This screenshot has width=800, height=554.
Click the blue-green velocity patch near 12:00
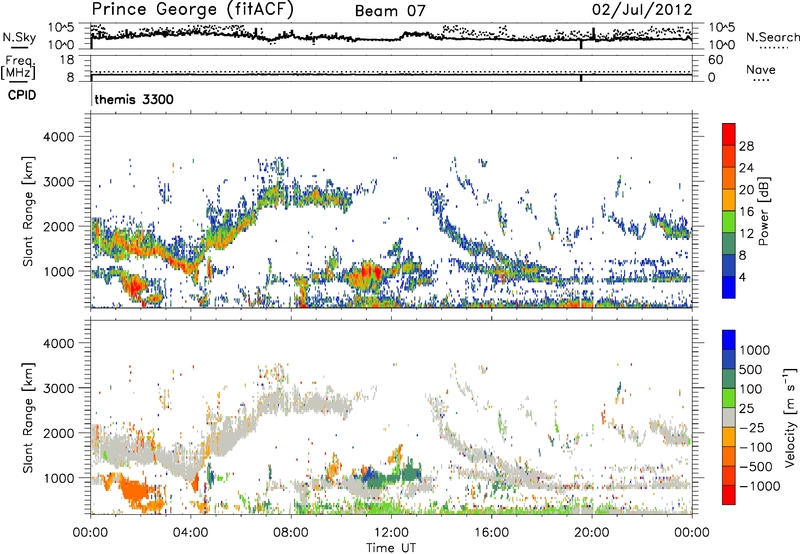coord(390,475)
